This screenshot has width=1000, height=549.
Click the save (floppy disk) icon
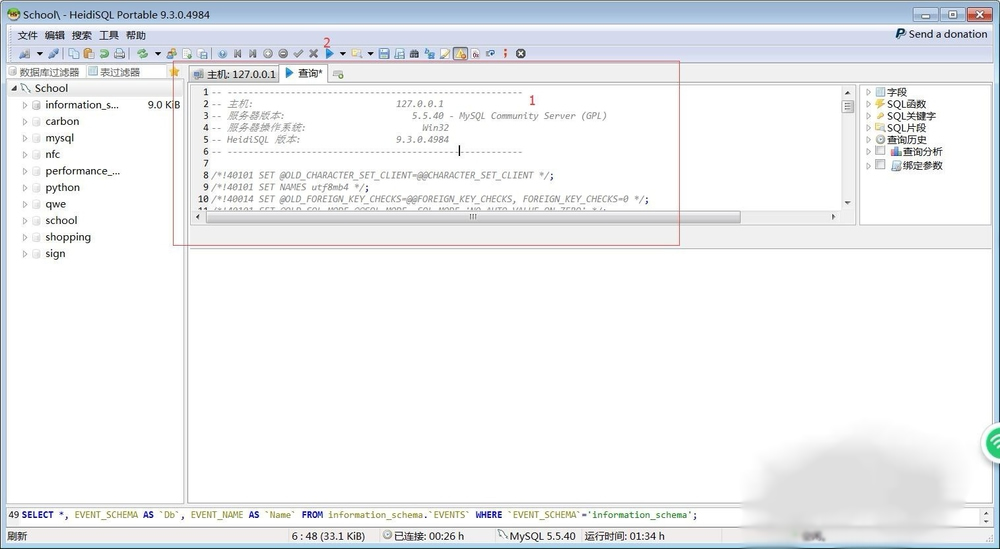[385, 53]
